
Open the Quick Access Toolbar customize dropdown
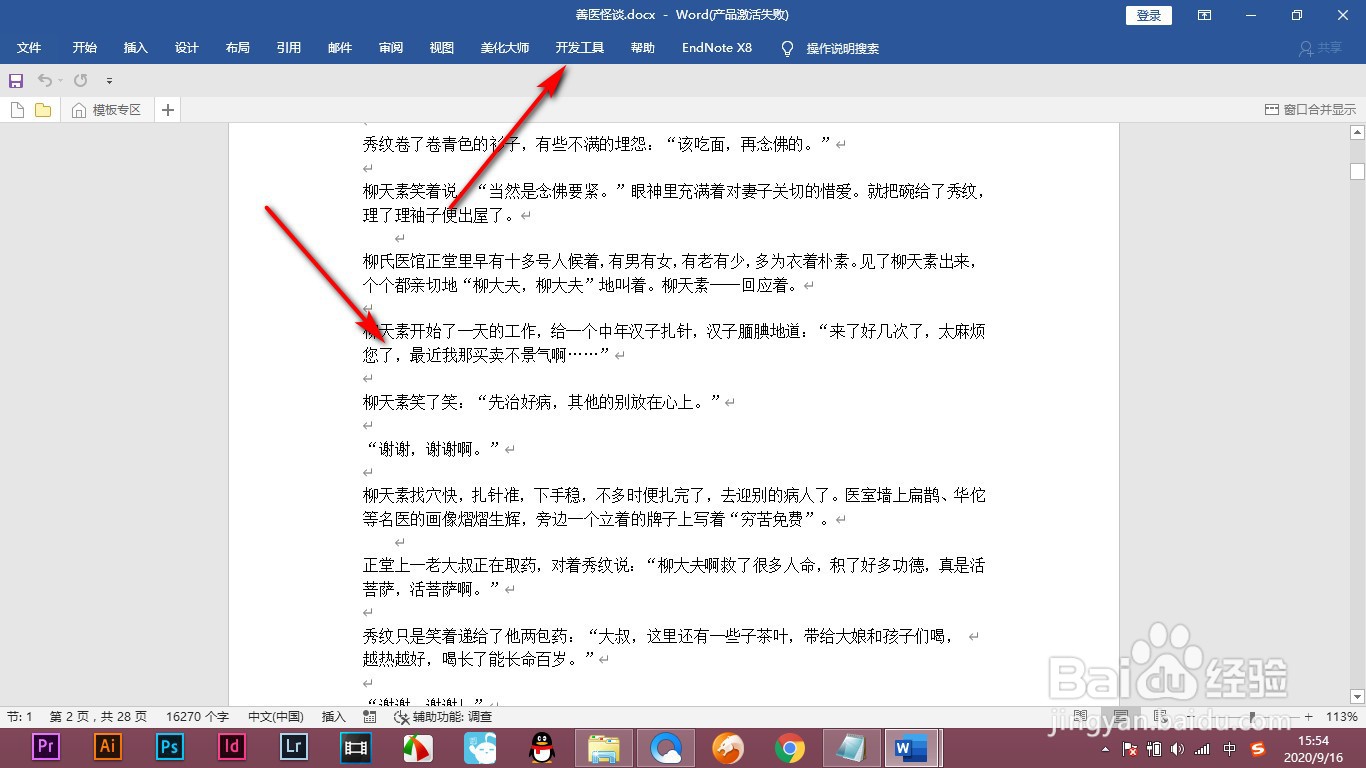pos(110,81)
